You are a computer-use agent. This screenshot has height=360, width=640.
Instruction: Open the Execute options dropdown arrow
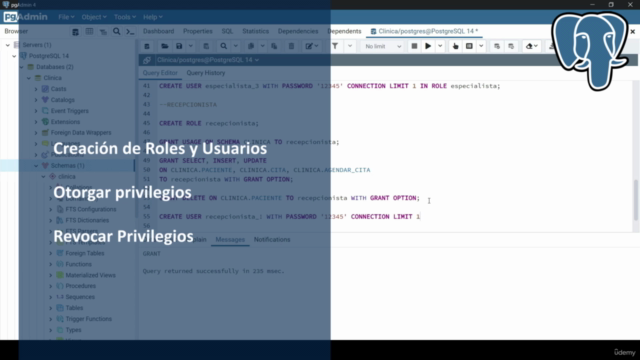click(x=440, y=46)
